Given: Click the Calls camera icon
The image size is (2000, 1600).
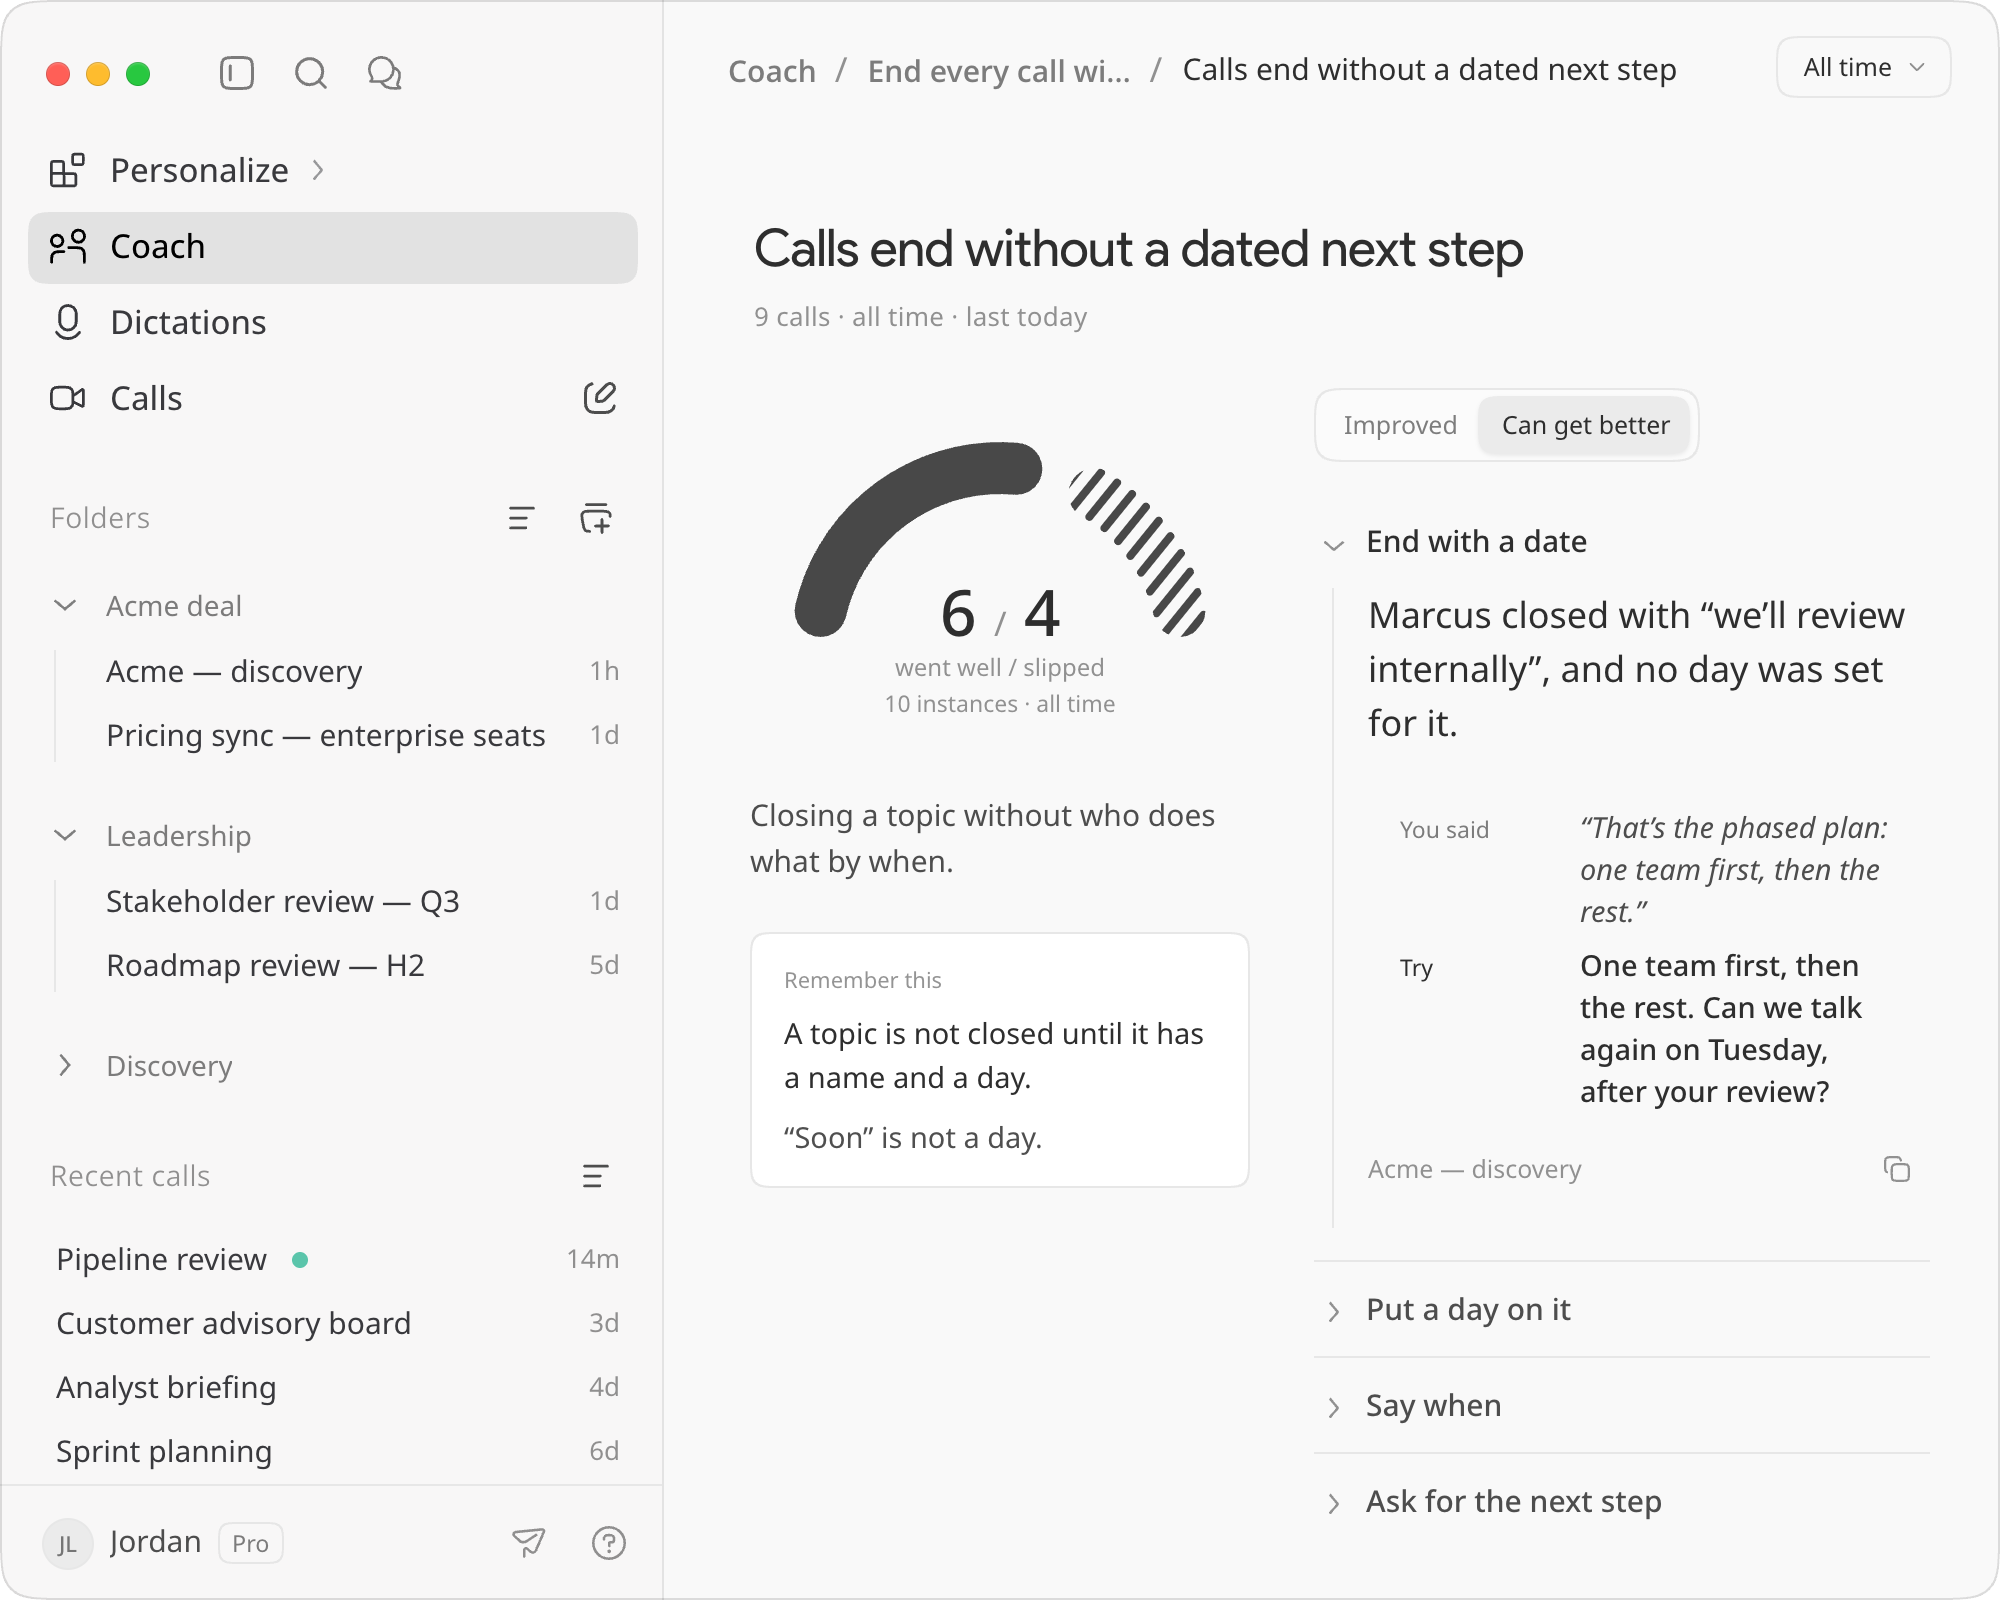Looking at the screenshot, I should click(67, 399).
